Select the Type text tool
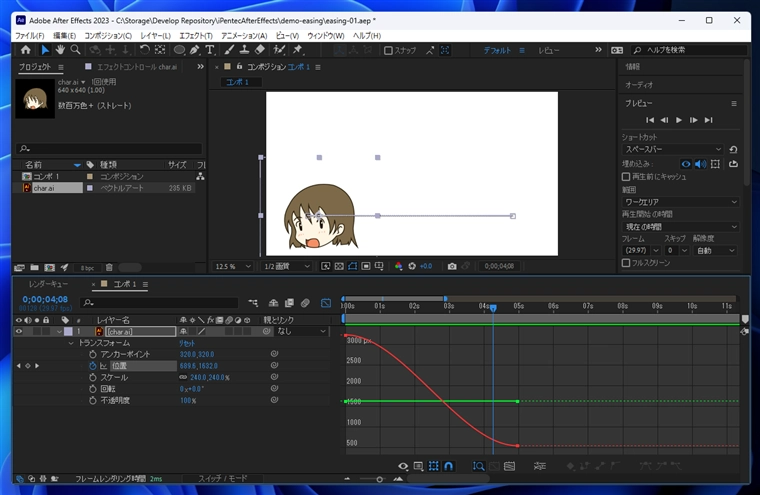The width and height of the screenshot is (760, 495). [209, 49]
